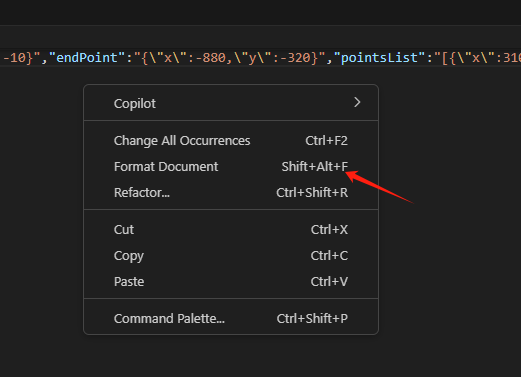Viewport: 521px width, 377px height.
Task: Expand the Copilot submenu chevron arrow
Action: 357,102
